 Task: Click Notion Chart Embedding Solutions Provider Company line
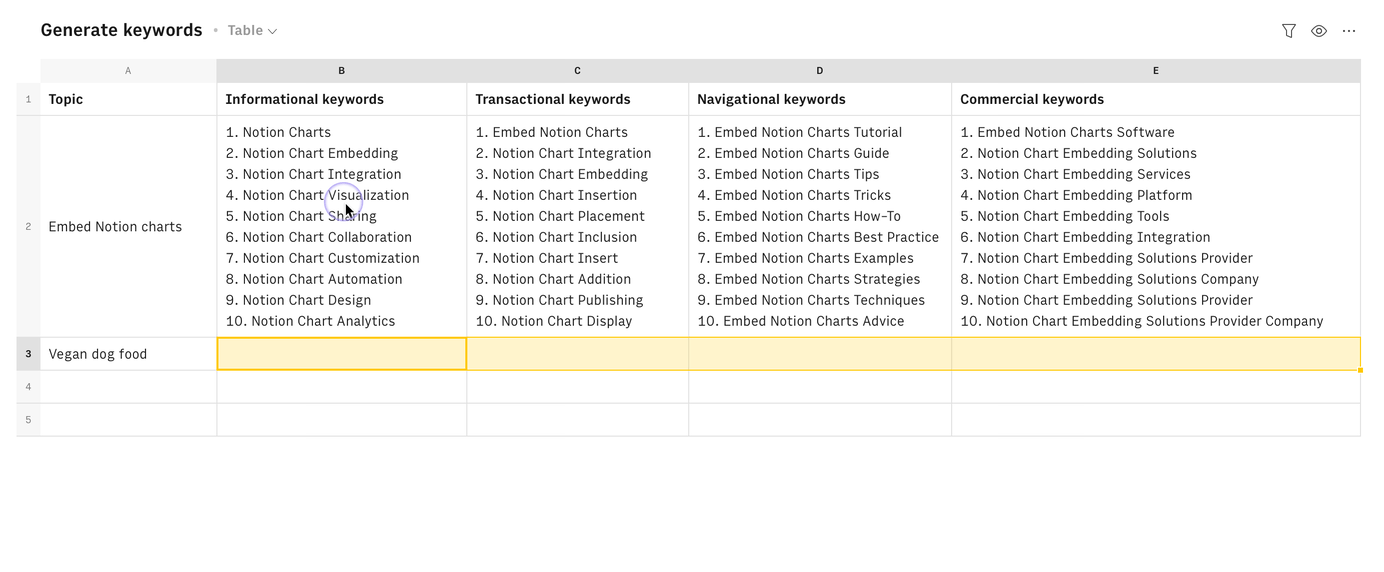tap(1142, 321)
